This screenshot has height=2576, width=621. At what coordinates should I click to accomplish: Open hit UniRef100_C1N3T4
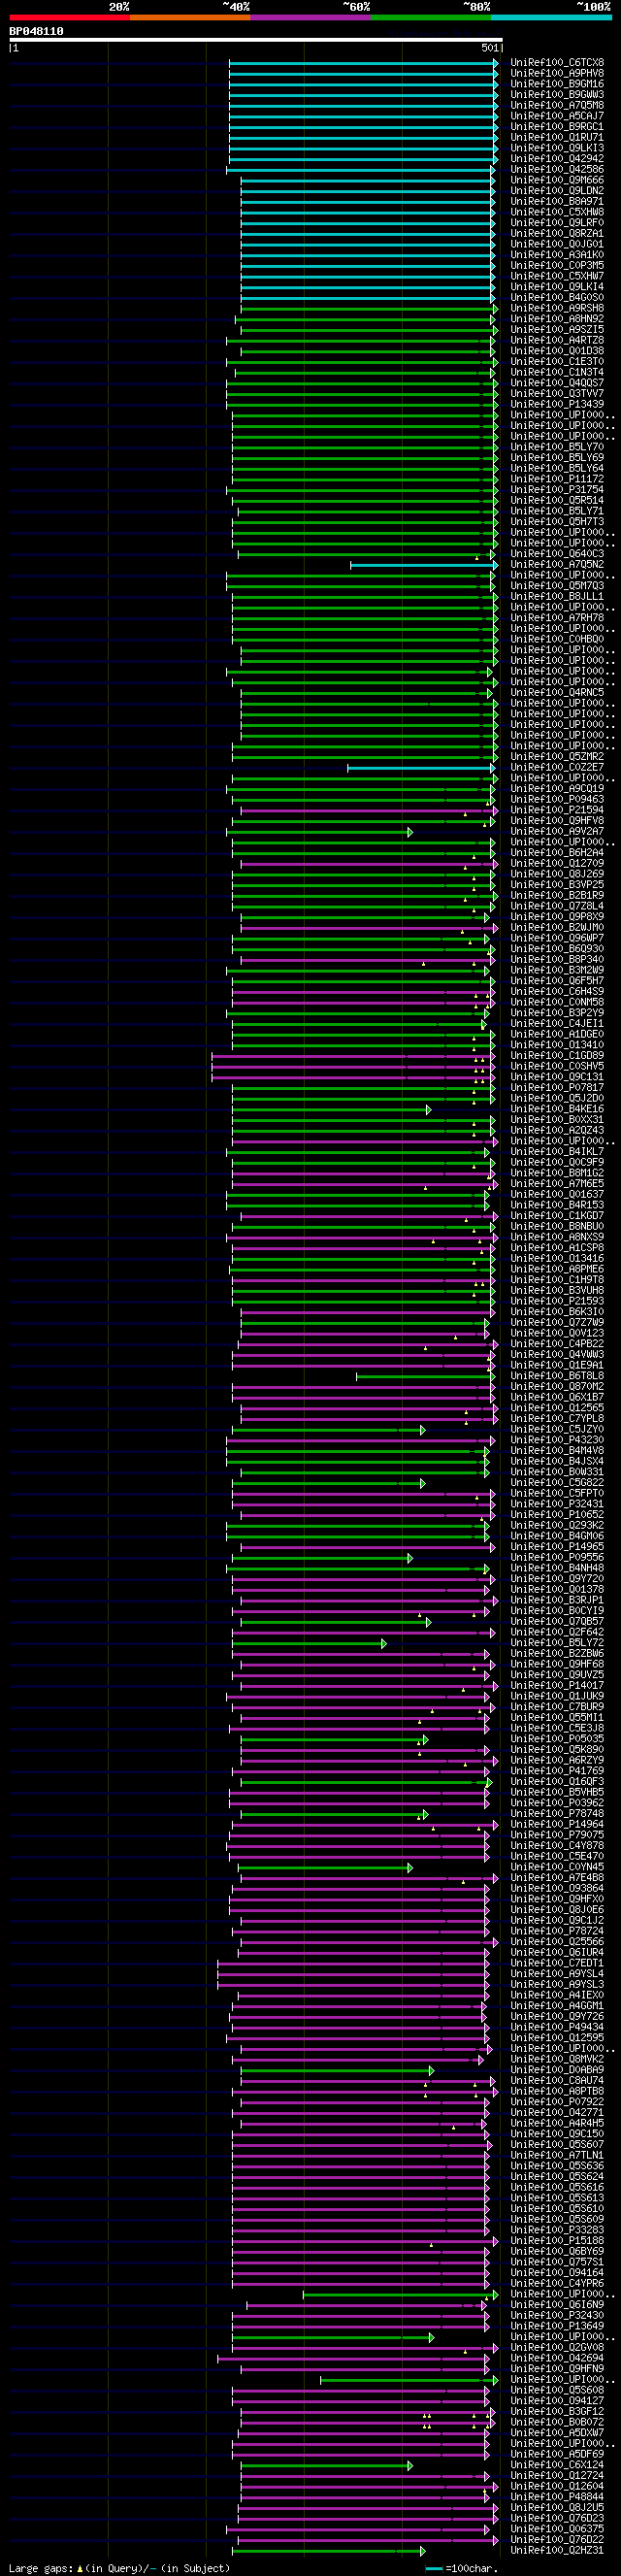(x=557, y=372)
